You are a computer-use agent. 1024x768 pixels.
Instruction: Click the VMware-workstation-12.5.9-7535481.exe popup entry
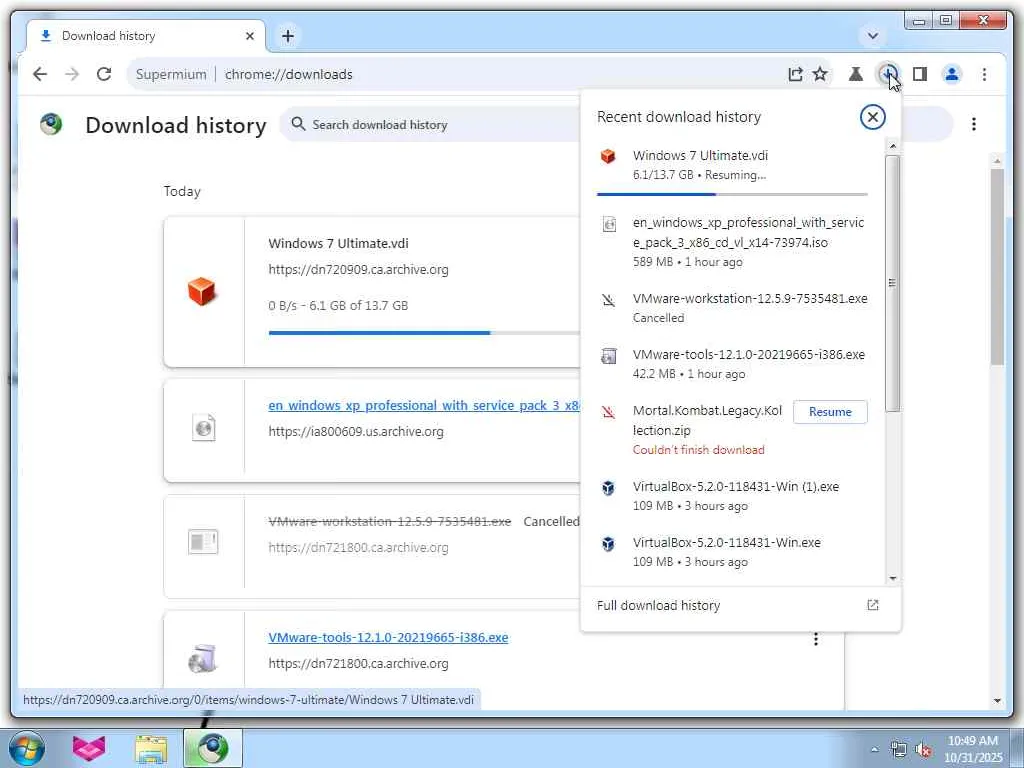pyautogui.click(x=732, y=308)
